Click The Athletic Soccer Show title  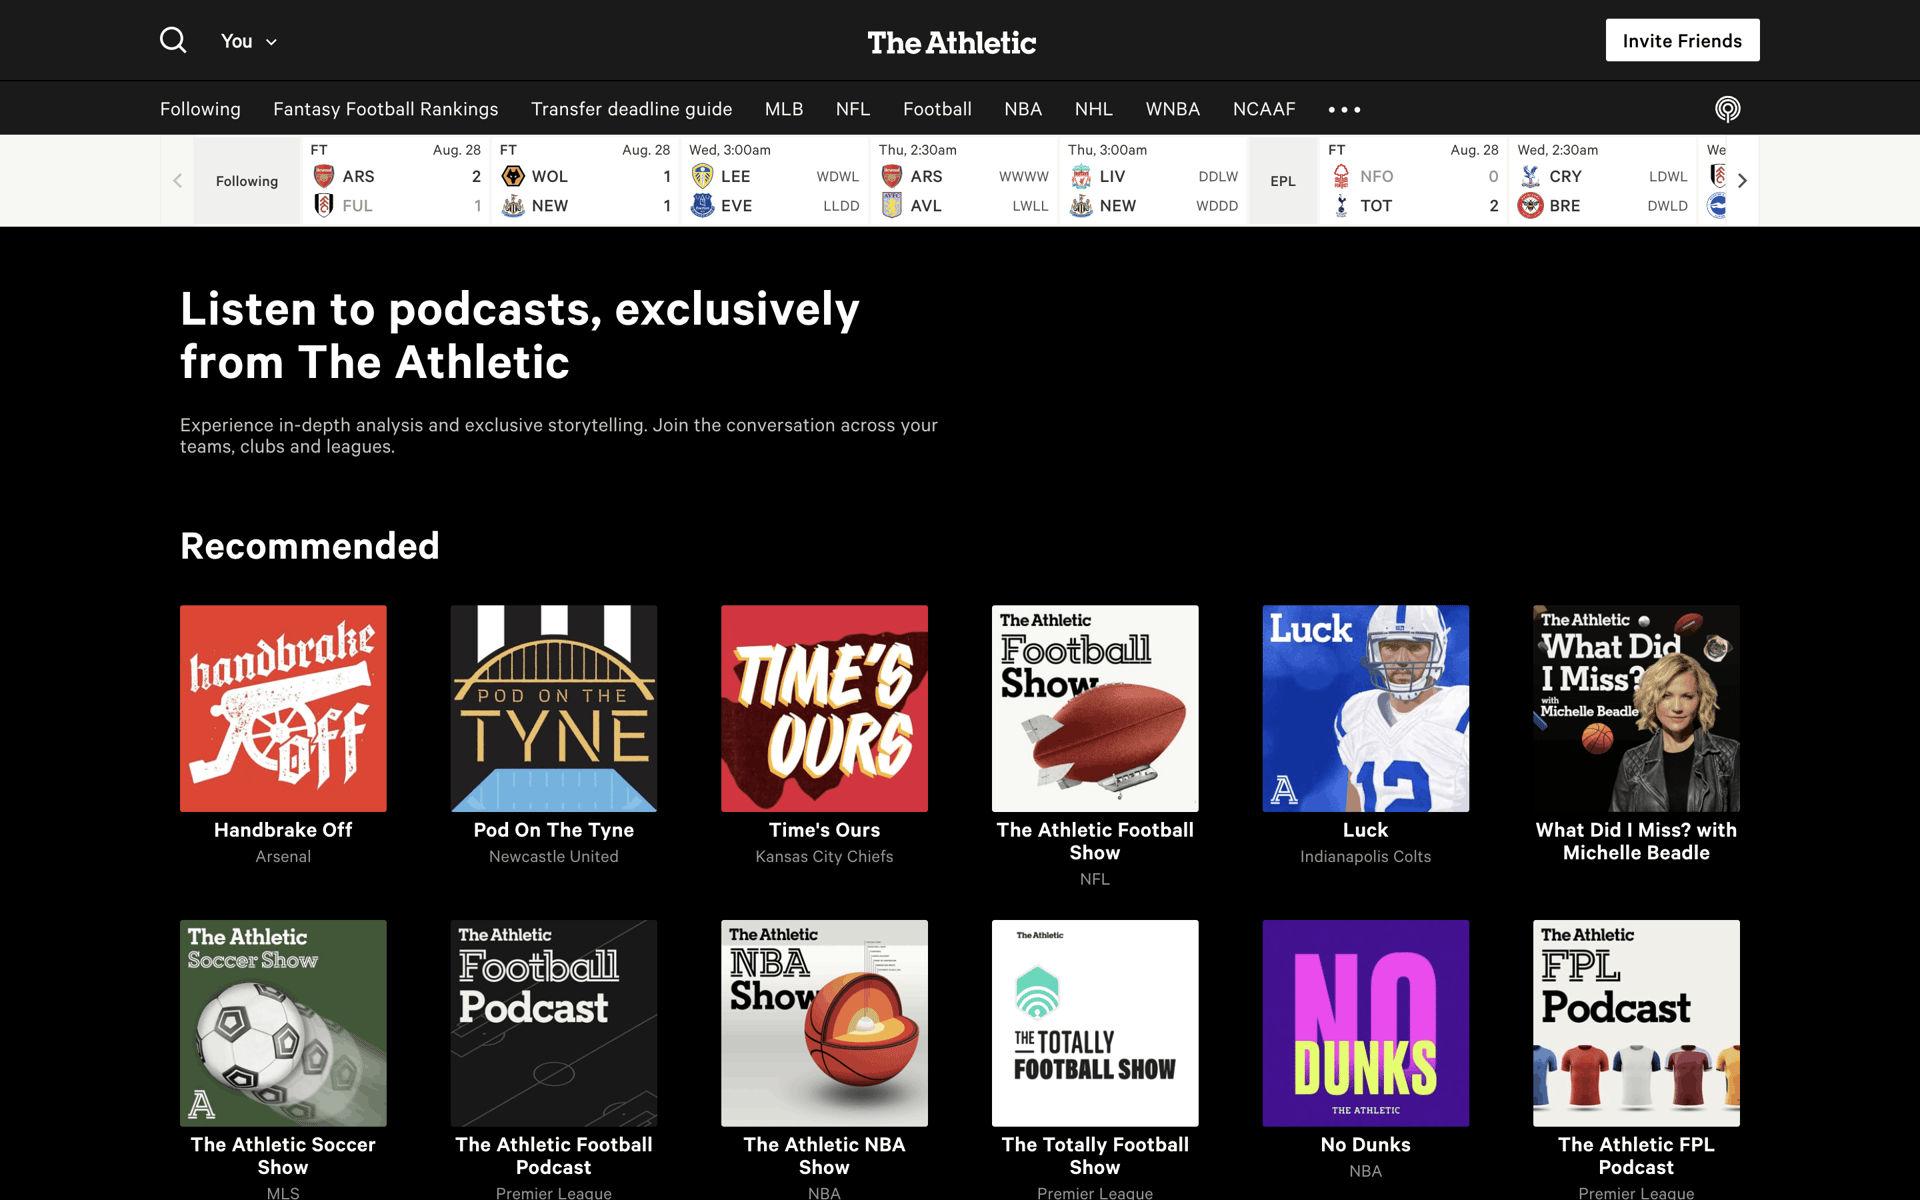283,1156
